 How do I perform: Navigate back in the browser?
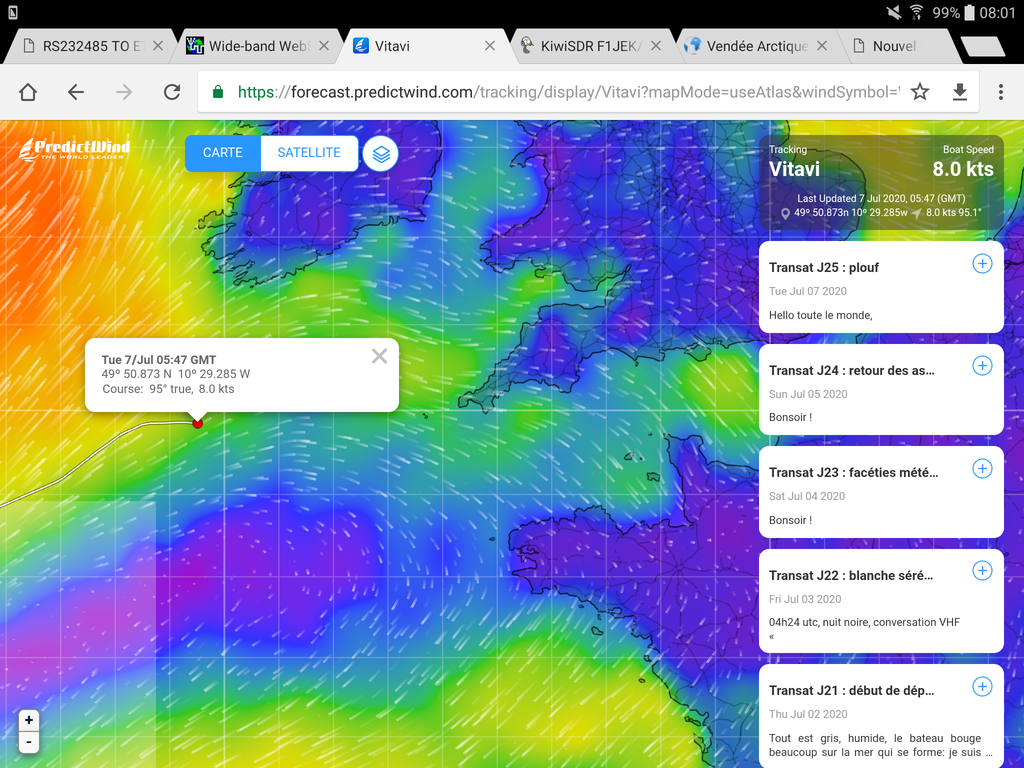pos(76,92)
